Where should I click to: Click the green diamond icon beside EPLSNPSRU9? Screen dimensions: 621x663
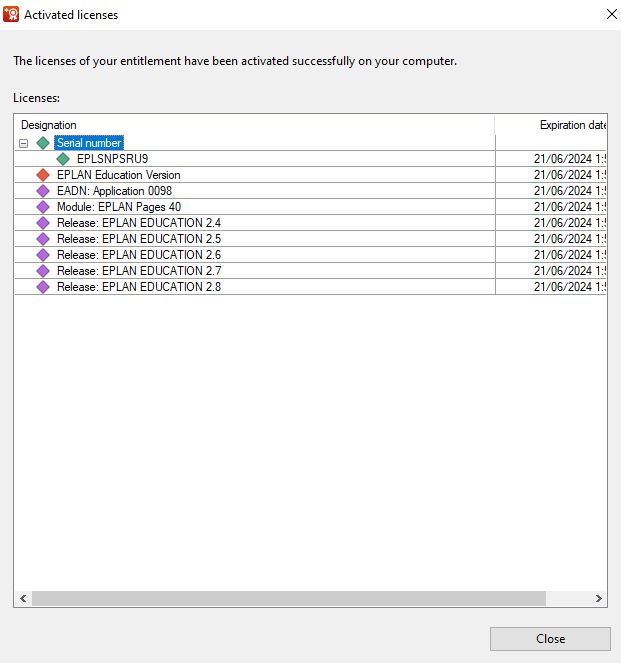click(x=63, y=159)
